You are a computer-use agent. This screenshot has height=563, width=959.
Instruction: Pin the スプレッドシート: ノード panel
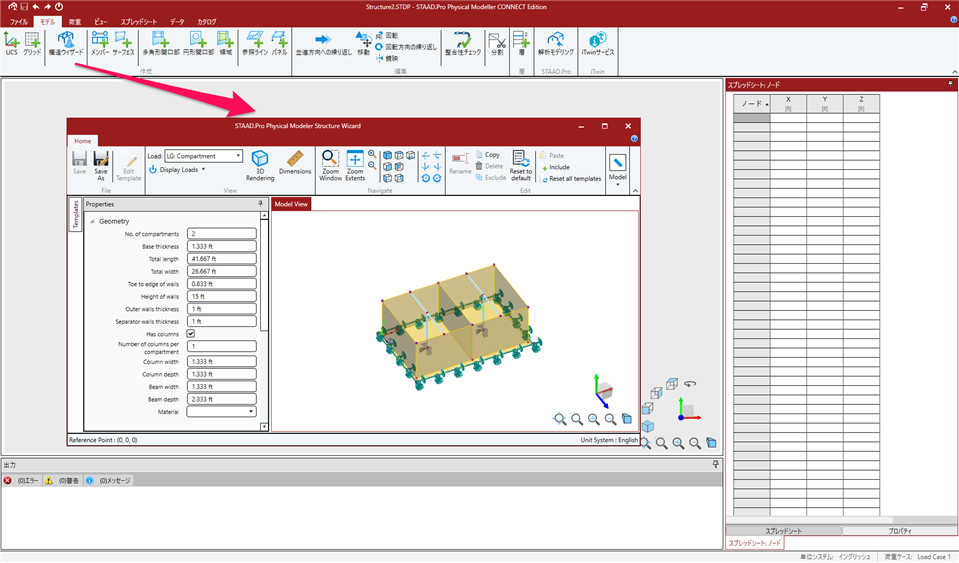click(950, 84)
